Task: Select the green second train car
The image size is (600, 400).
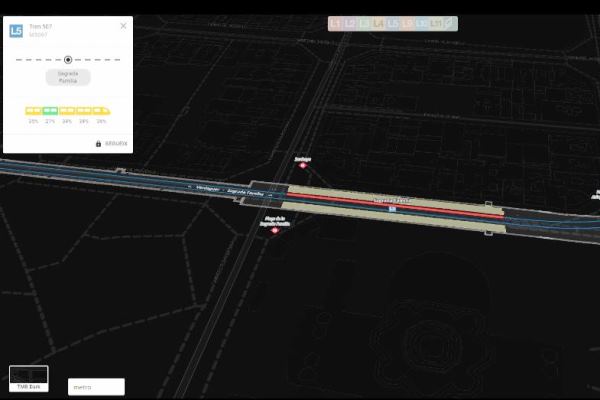Action: tap(50, 110)
